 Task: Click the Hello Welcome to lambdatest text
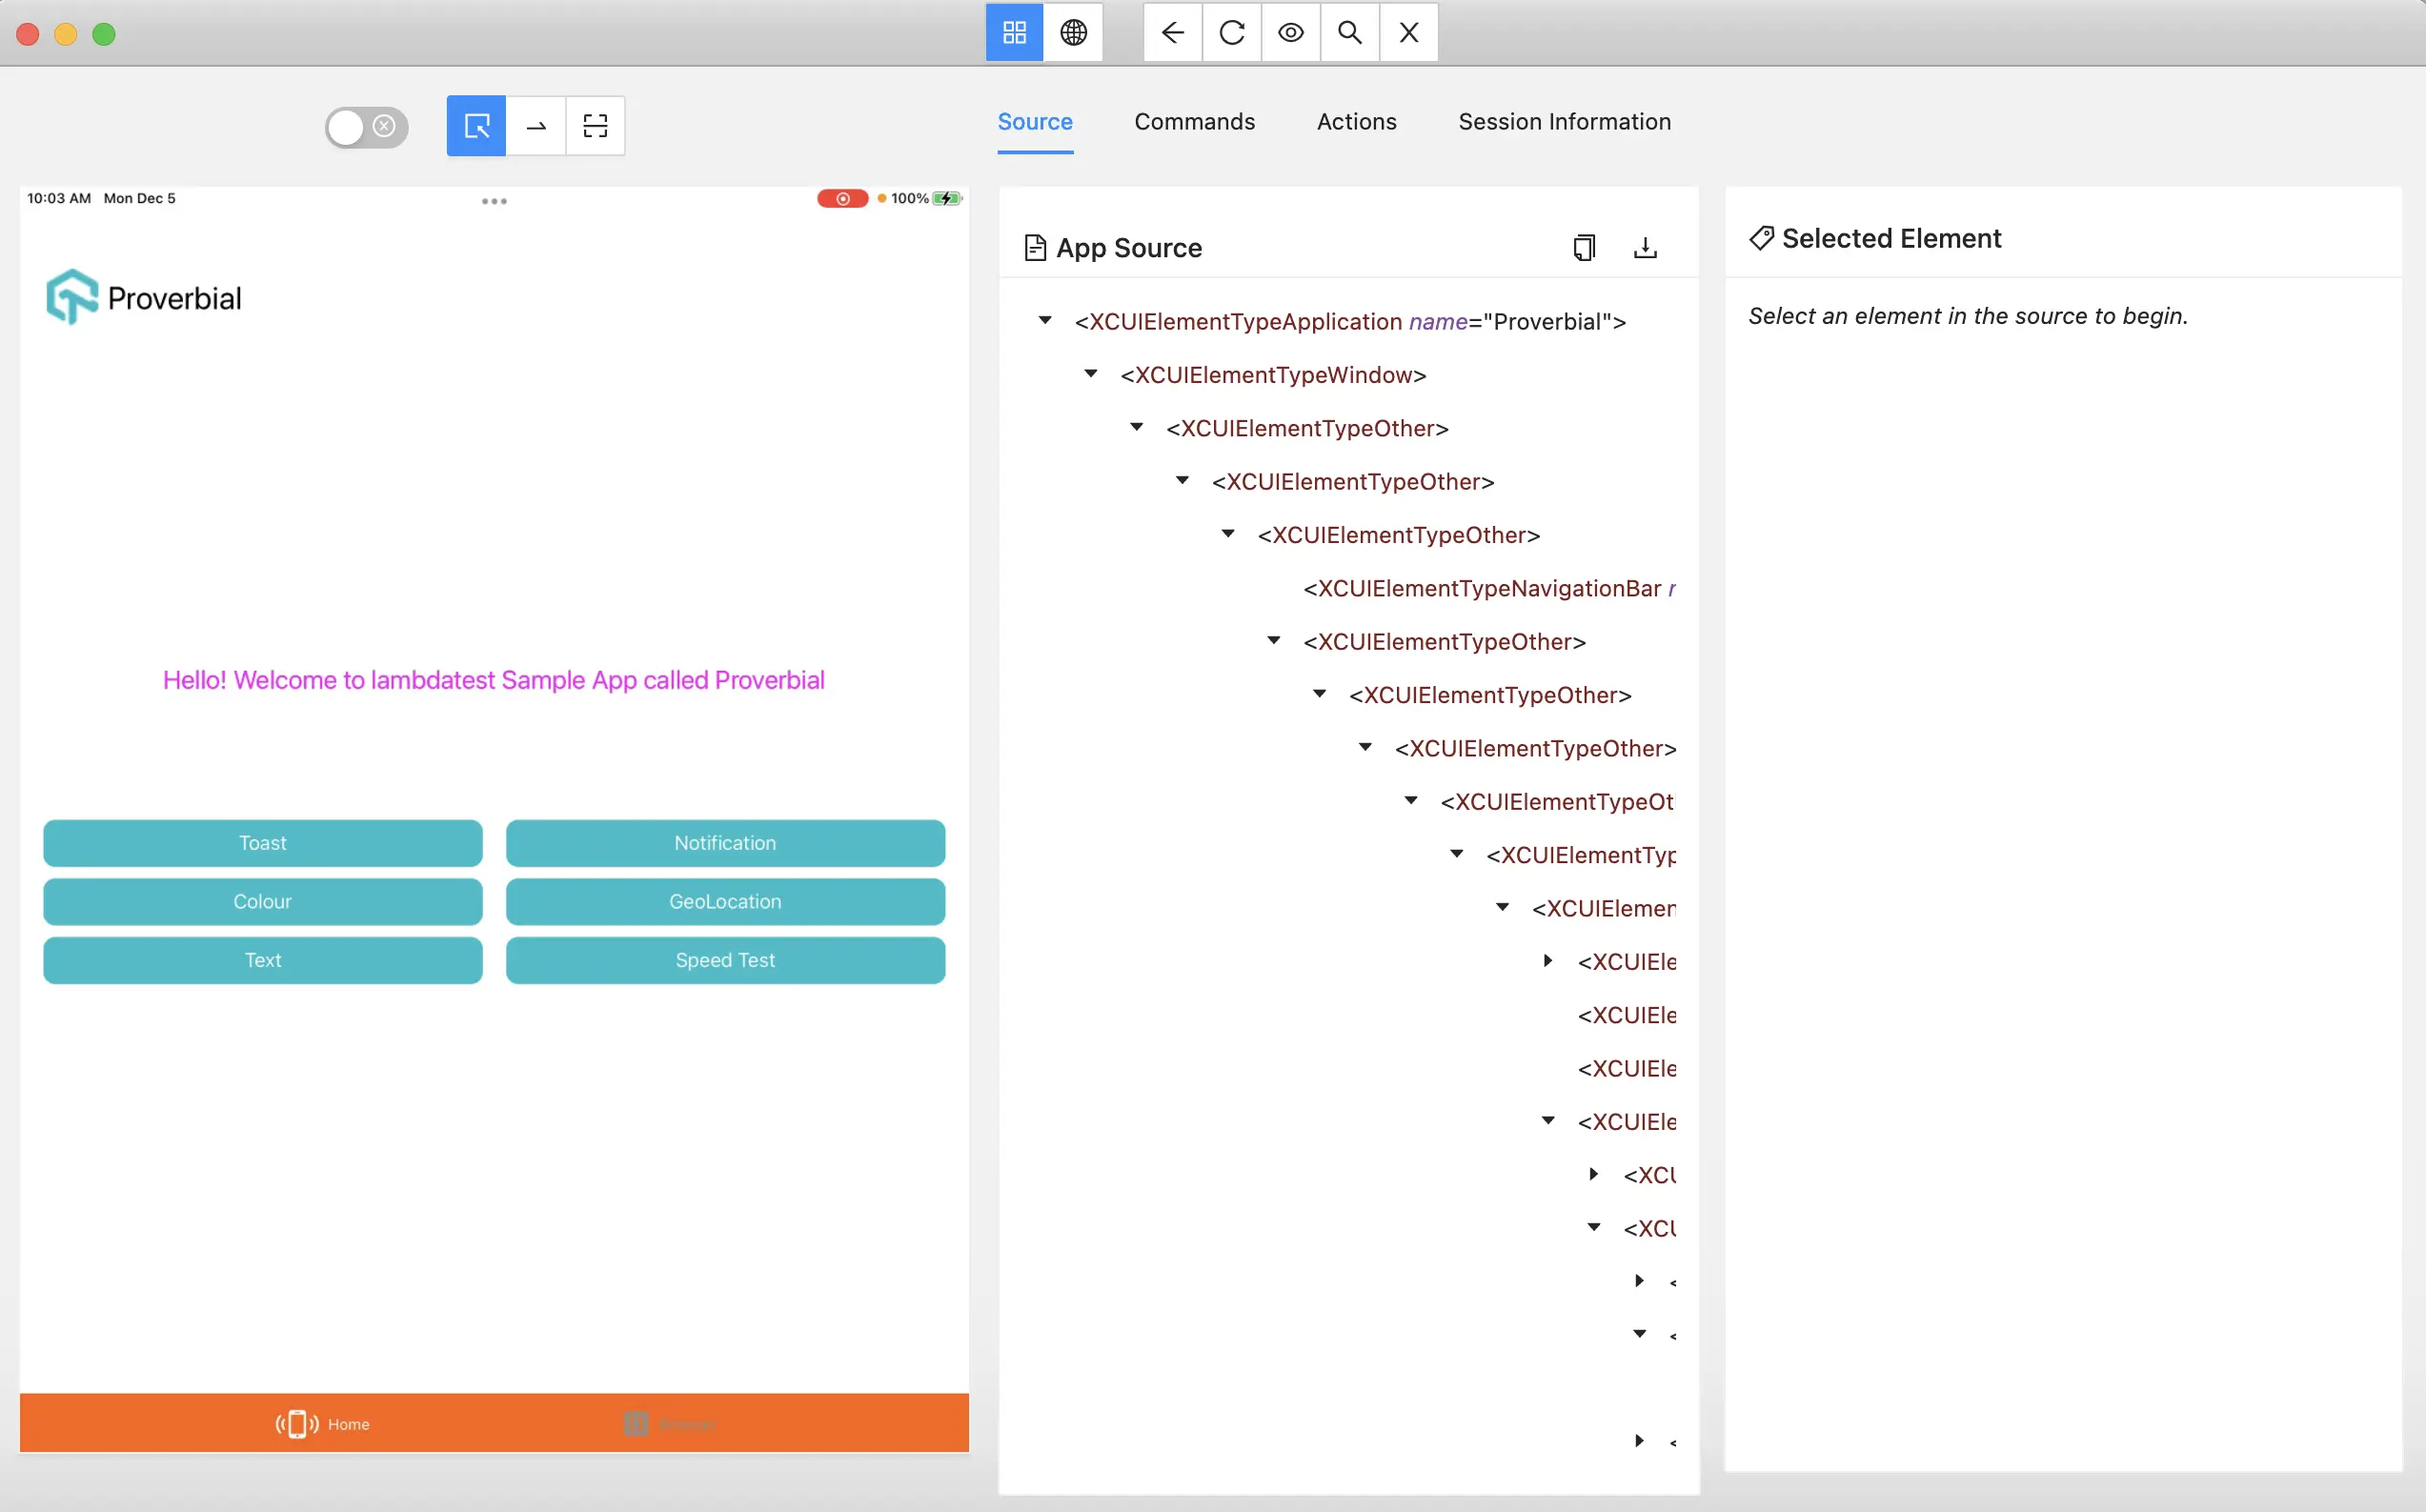[494, 680]
